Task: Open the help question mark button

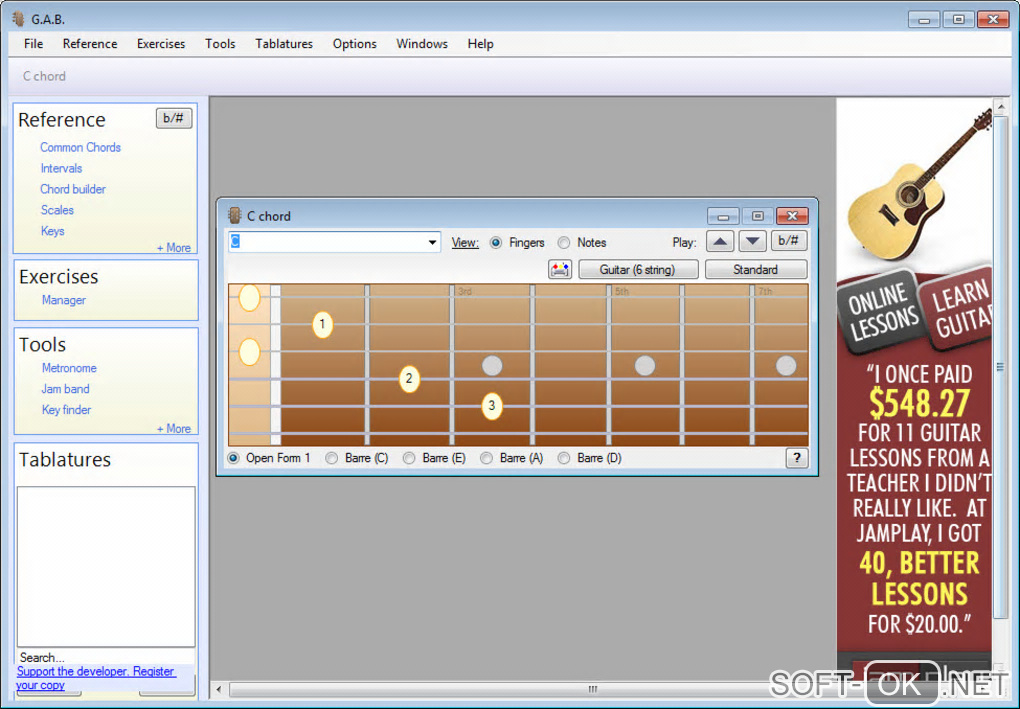Action: pos(797,458)
